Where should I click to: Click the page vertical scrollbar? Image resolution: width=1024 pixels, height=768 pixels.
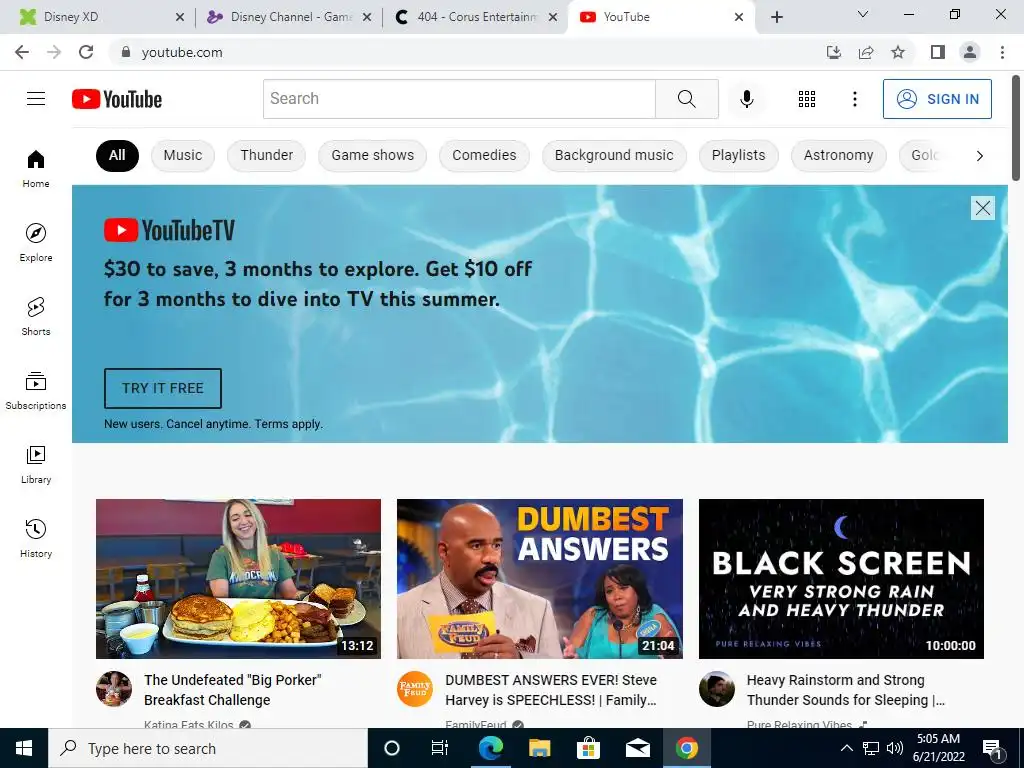[x=1016, y=127]
